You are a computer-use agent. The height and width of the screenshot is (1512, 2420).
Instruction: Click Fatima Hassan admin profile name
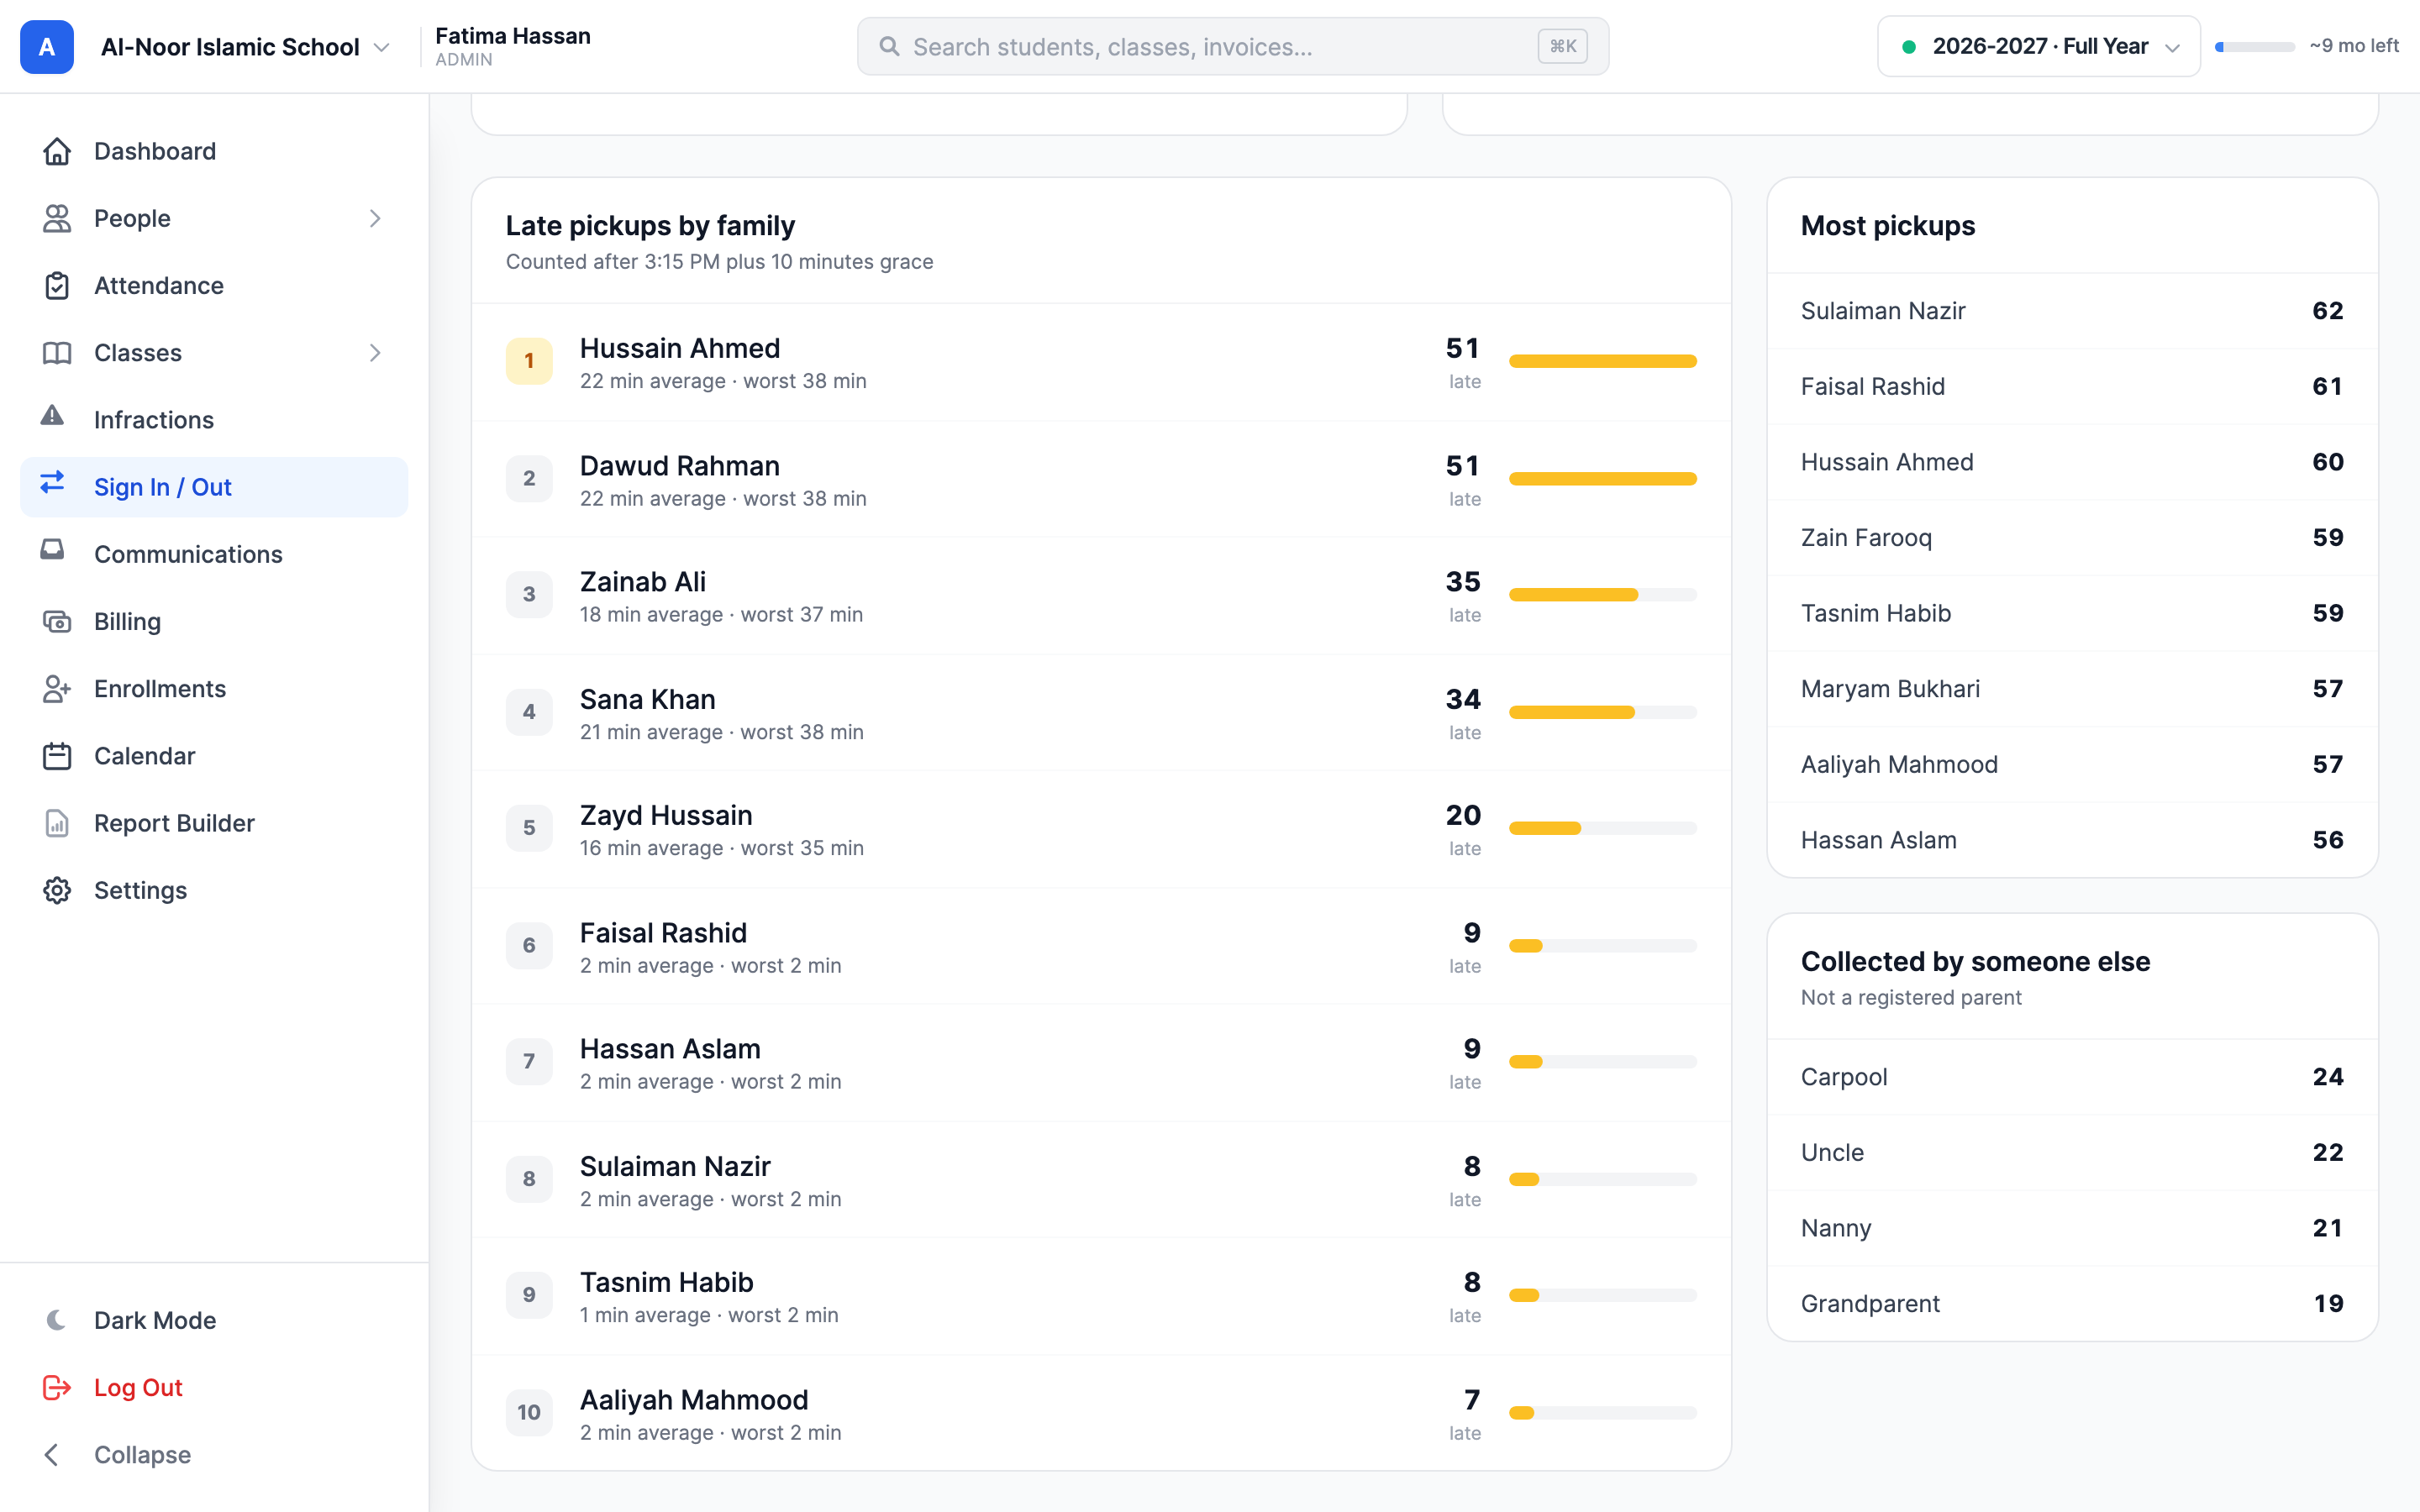(513, 36)
